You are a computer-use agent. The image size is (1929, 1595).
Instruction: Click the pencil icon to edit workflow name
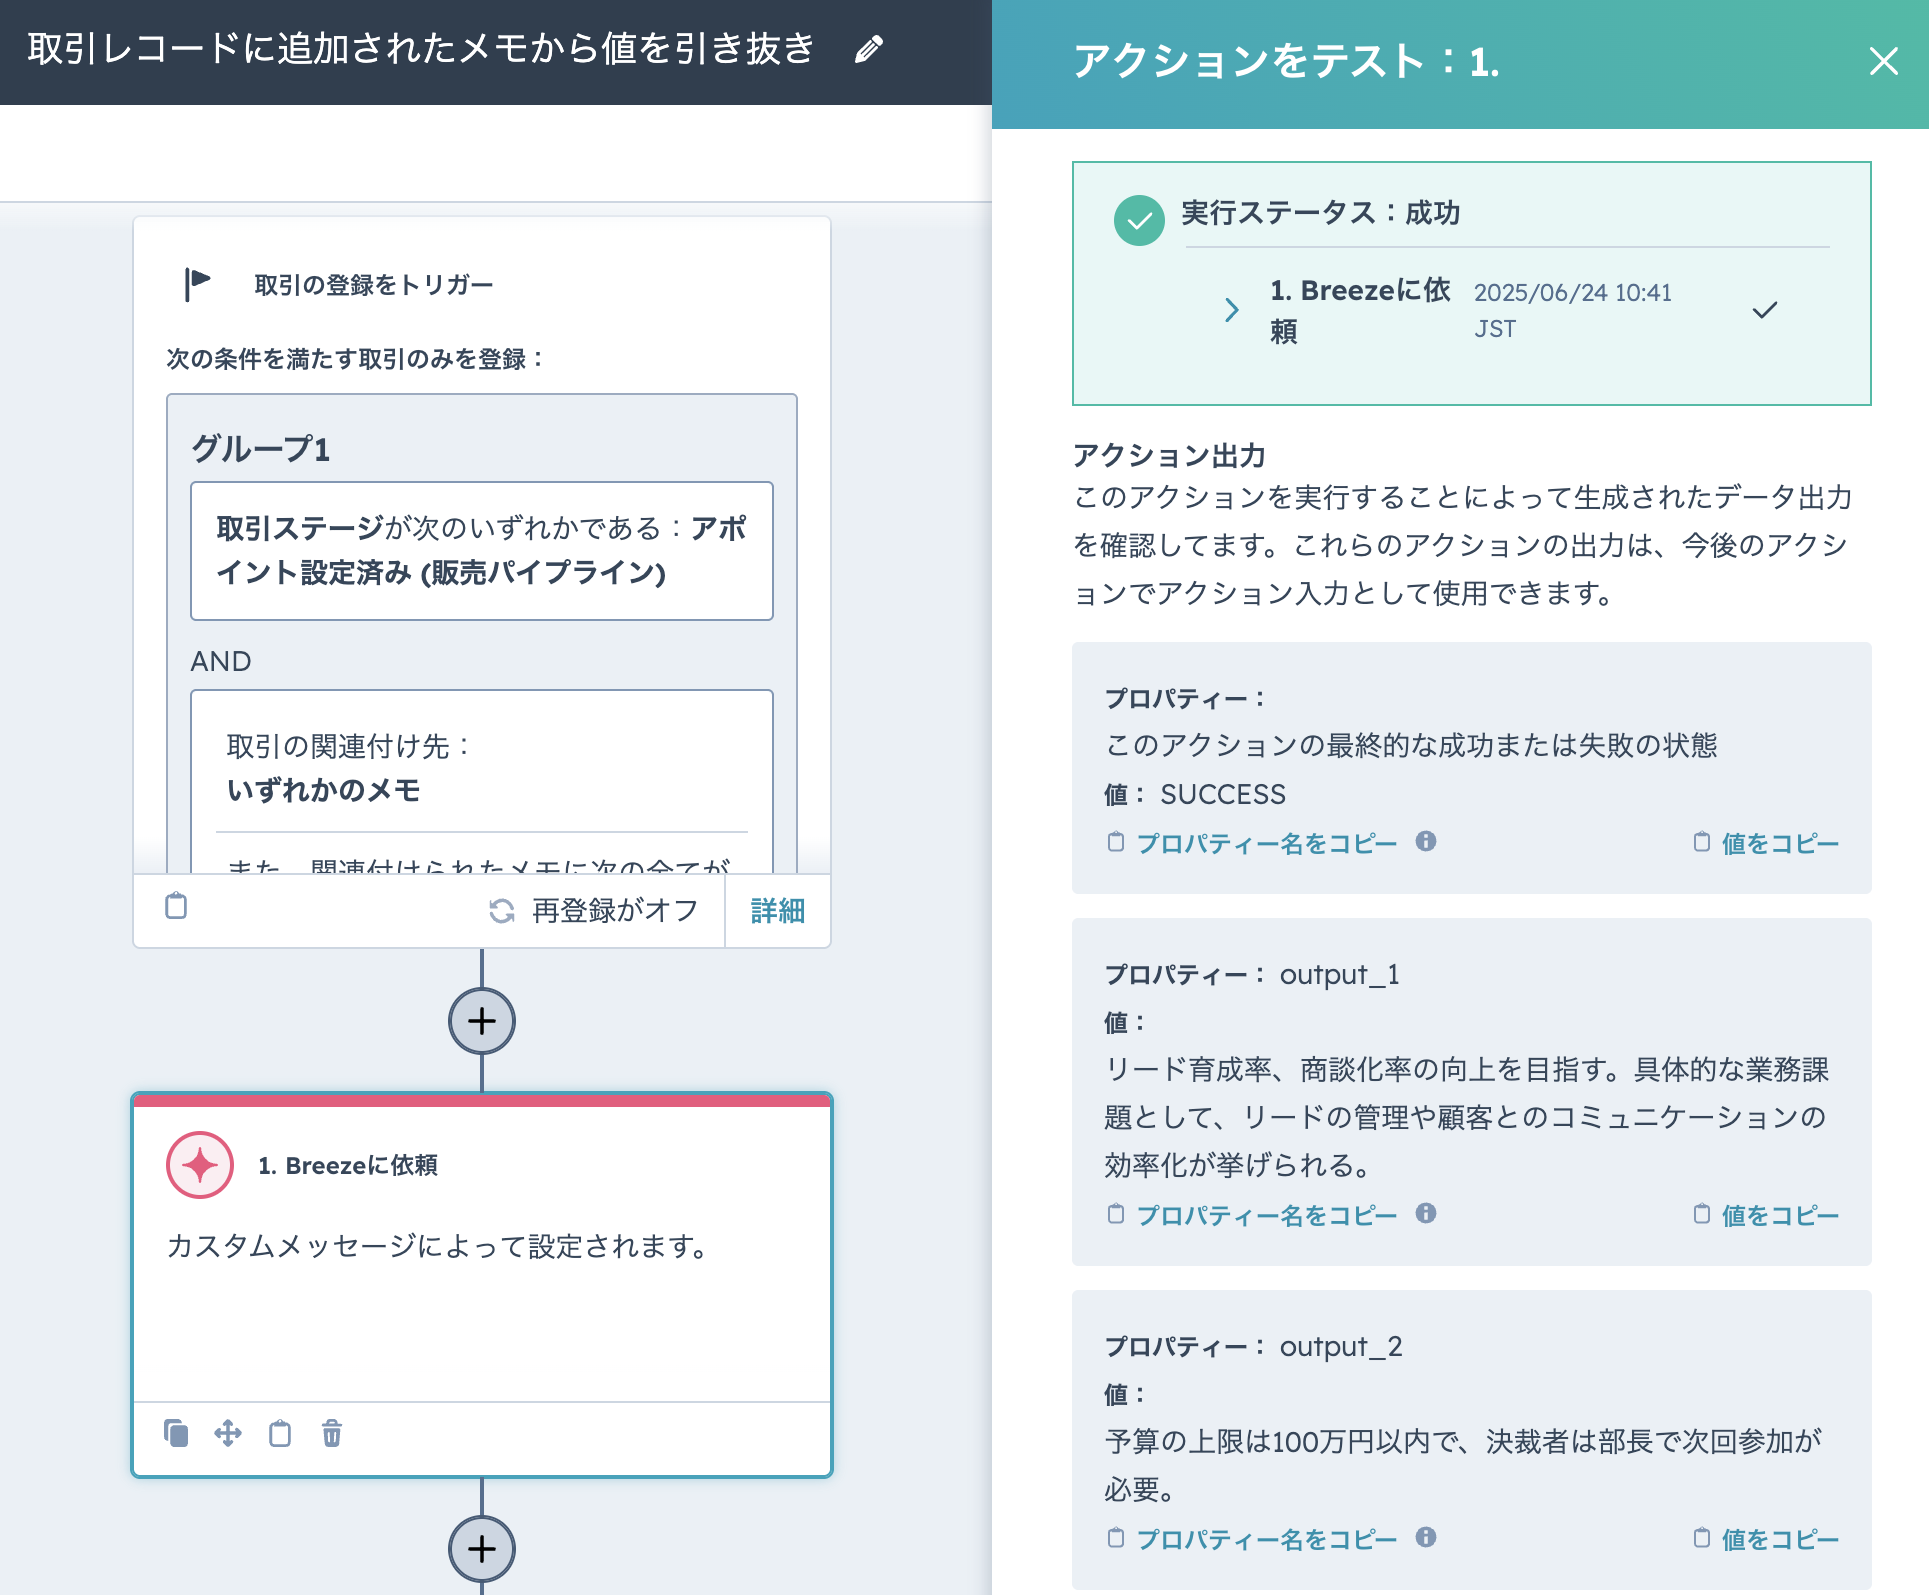tap(869, 49)
